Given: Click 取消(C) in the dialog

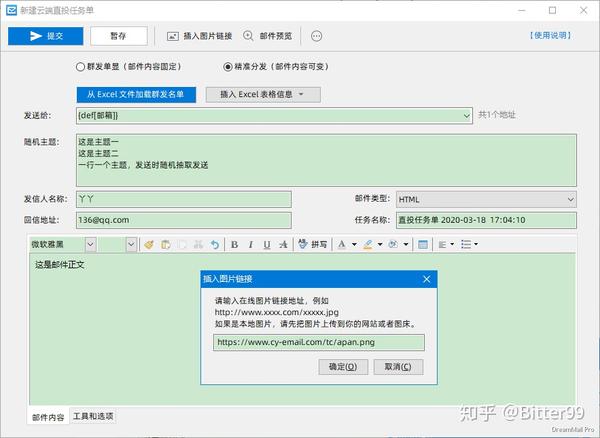Looking at the screenshot, I should (398, 367).
